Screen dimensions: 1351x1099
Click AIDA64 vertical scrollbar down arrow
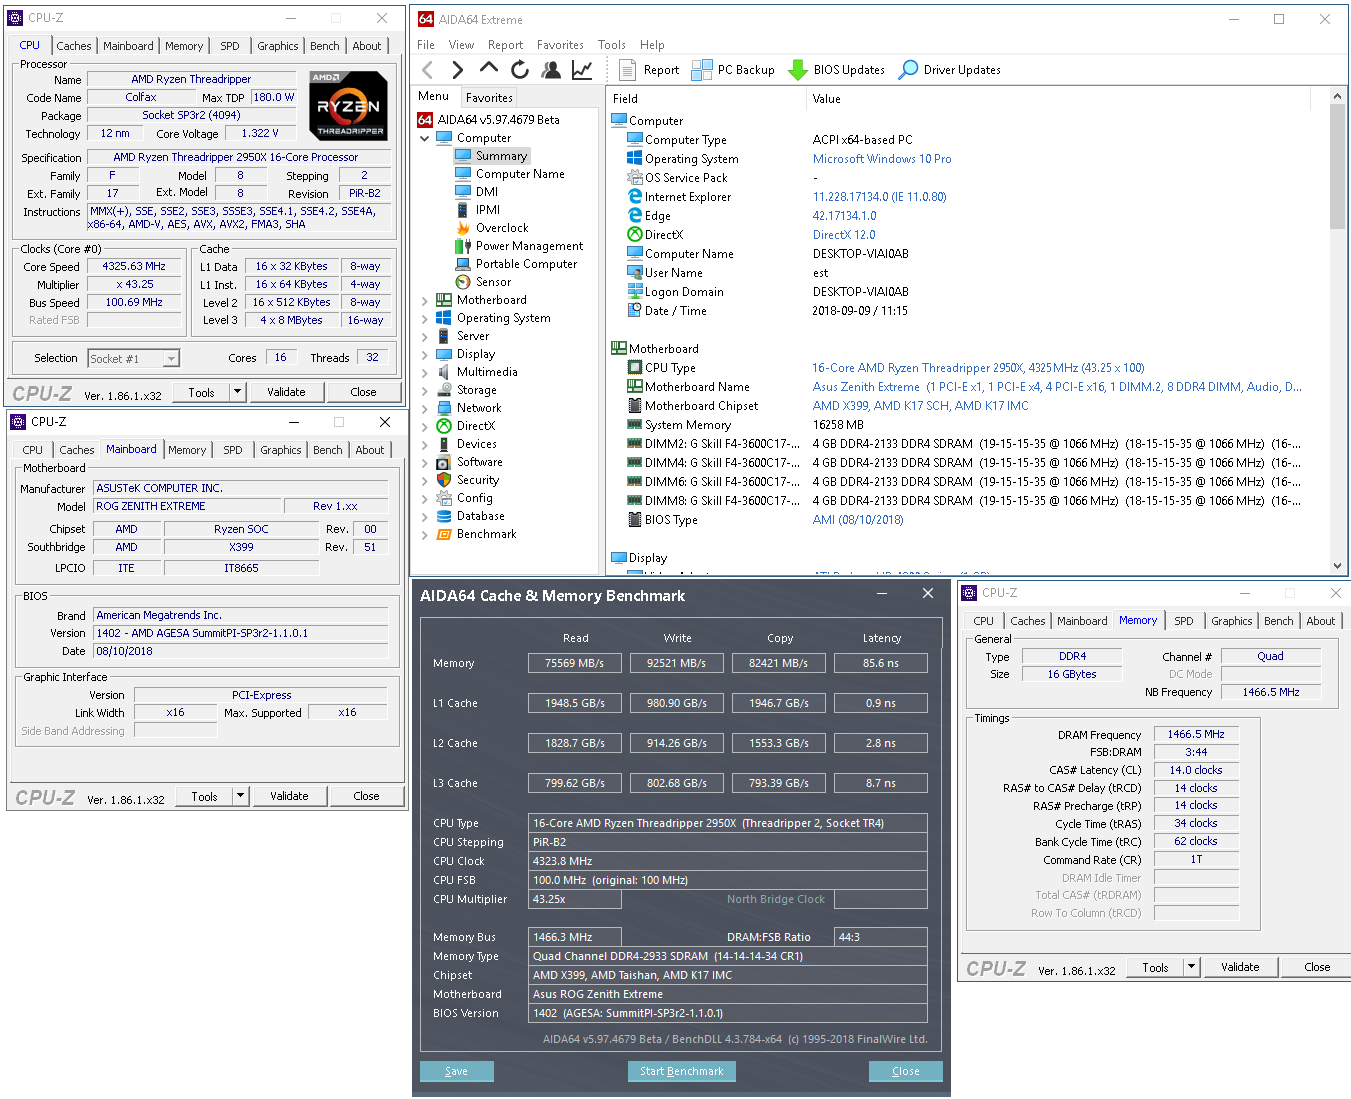coord(1338,566)
